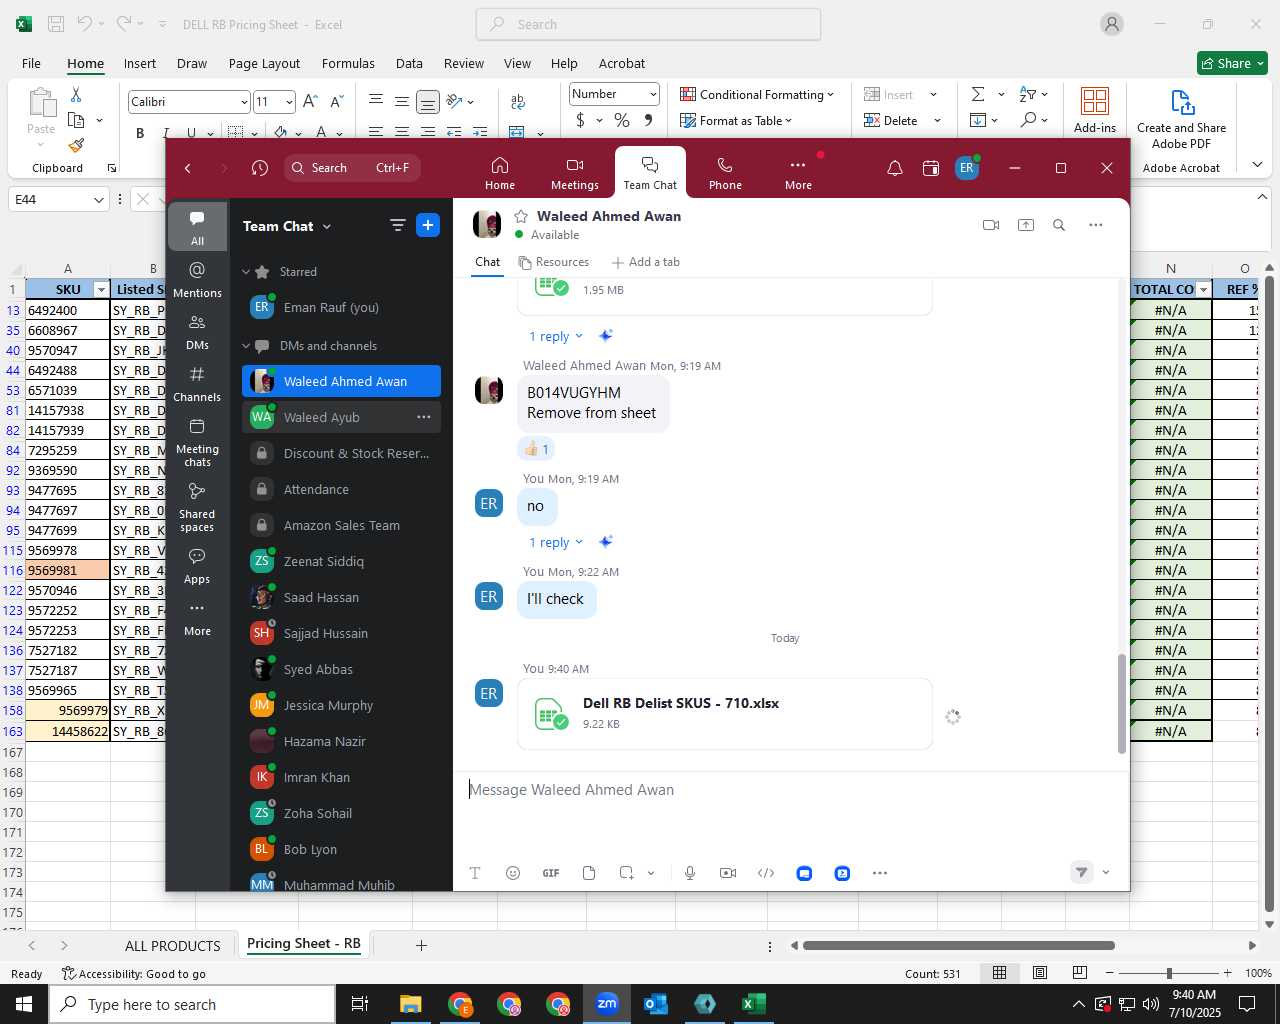Click the Add-ins button in Excel
Screen dimensions: 1280x1024
coord(1095,110)
